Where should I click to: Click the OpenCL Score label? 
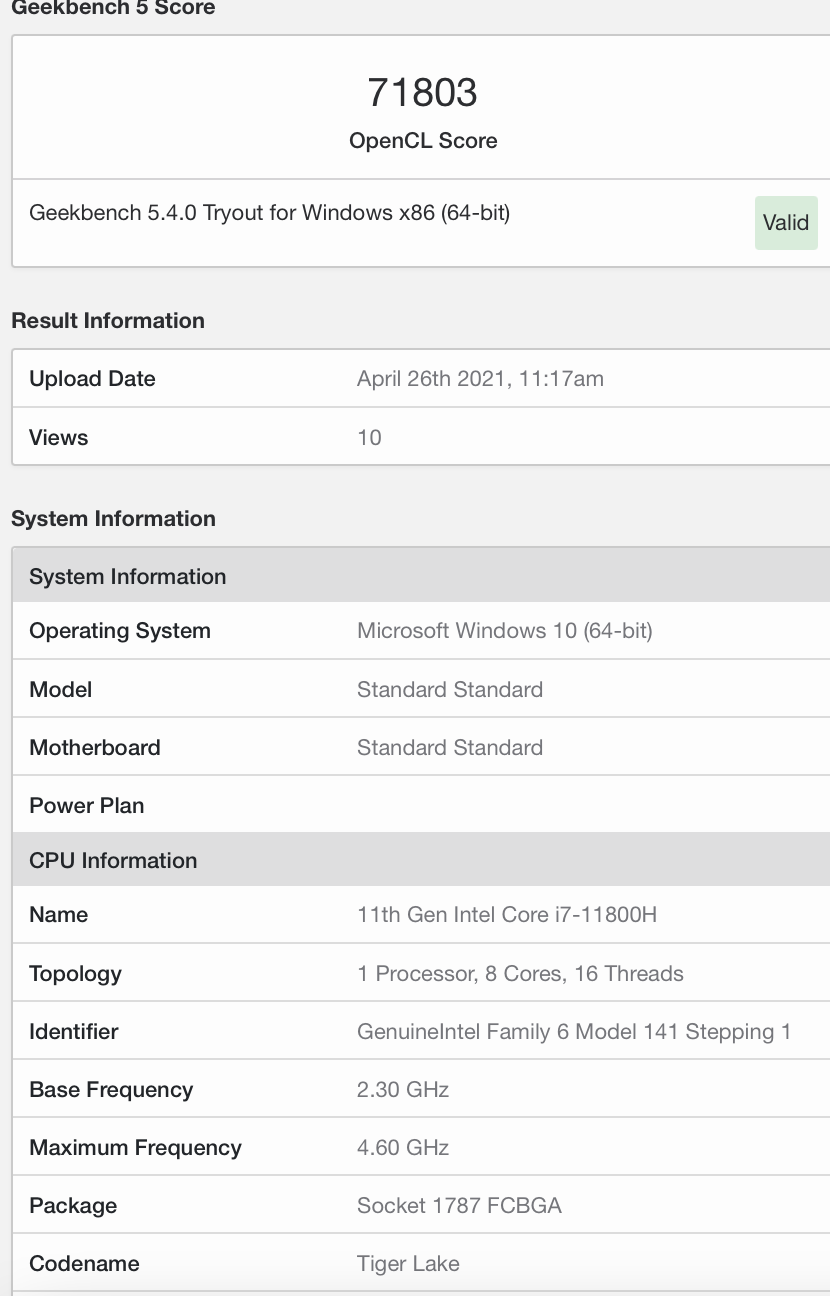423,141
